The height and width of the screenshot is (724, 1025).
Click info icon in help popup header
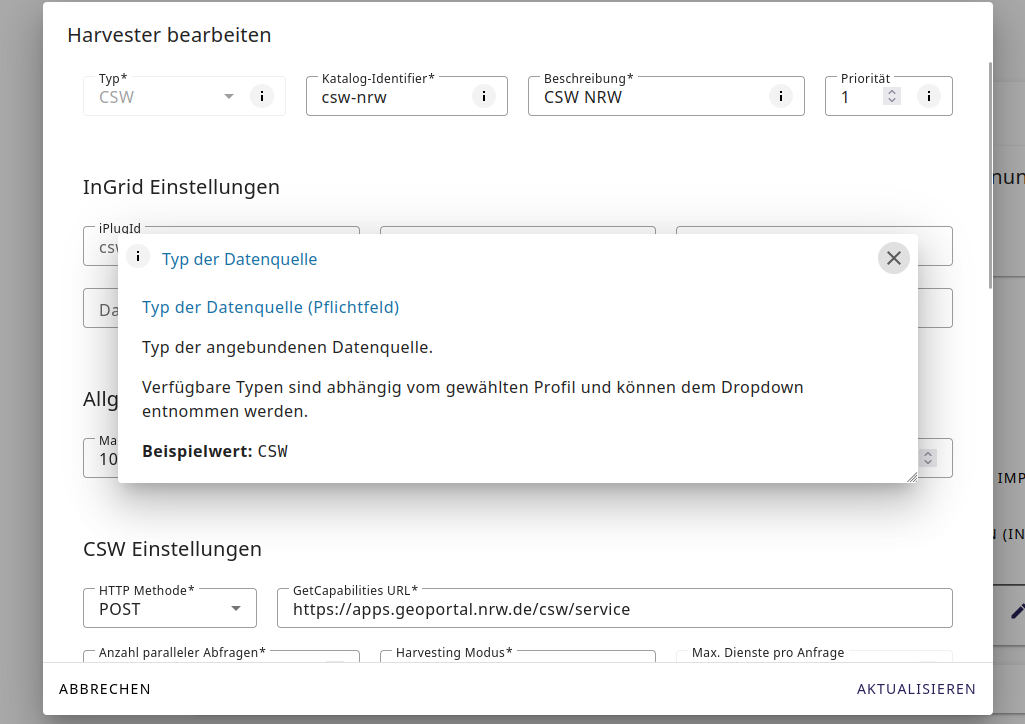138,256
